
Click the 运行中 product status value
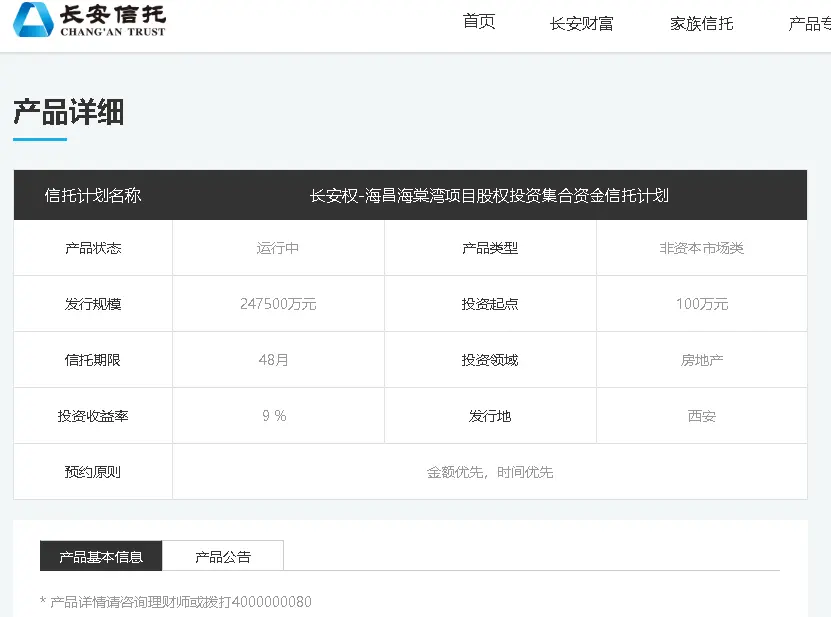click(278, 248)
